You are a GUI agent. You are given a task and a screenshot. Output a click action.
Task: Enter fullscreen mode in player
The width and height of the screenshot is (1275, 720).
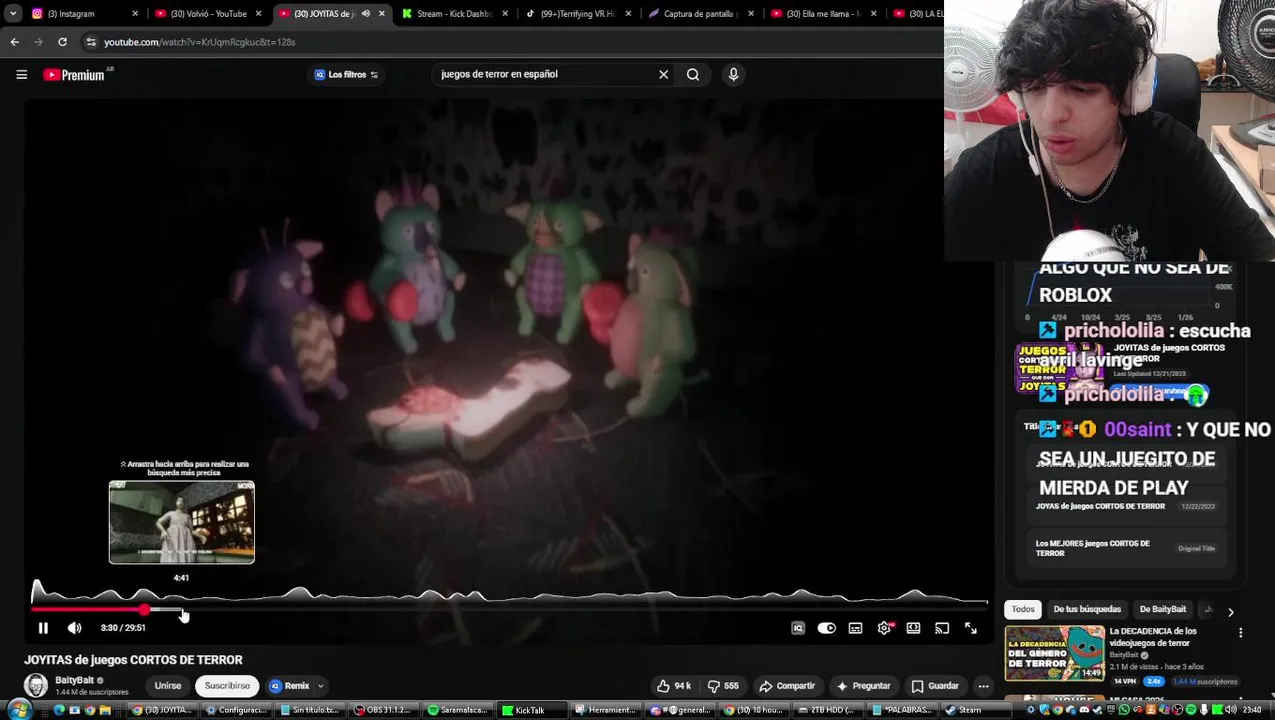click(971, 628)
